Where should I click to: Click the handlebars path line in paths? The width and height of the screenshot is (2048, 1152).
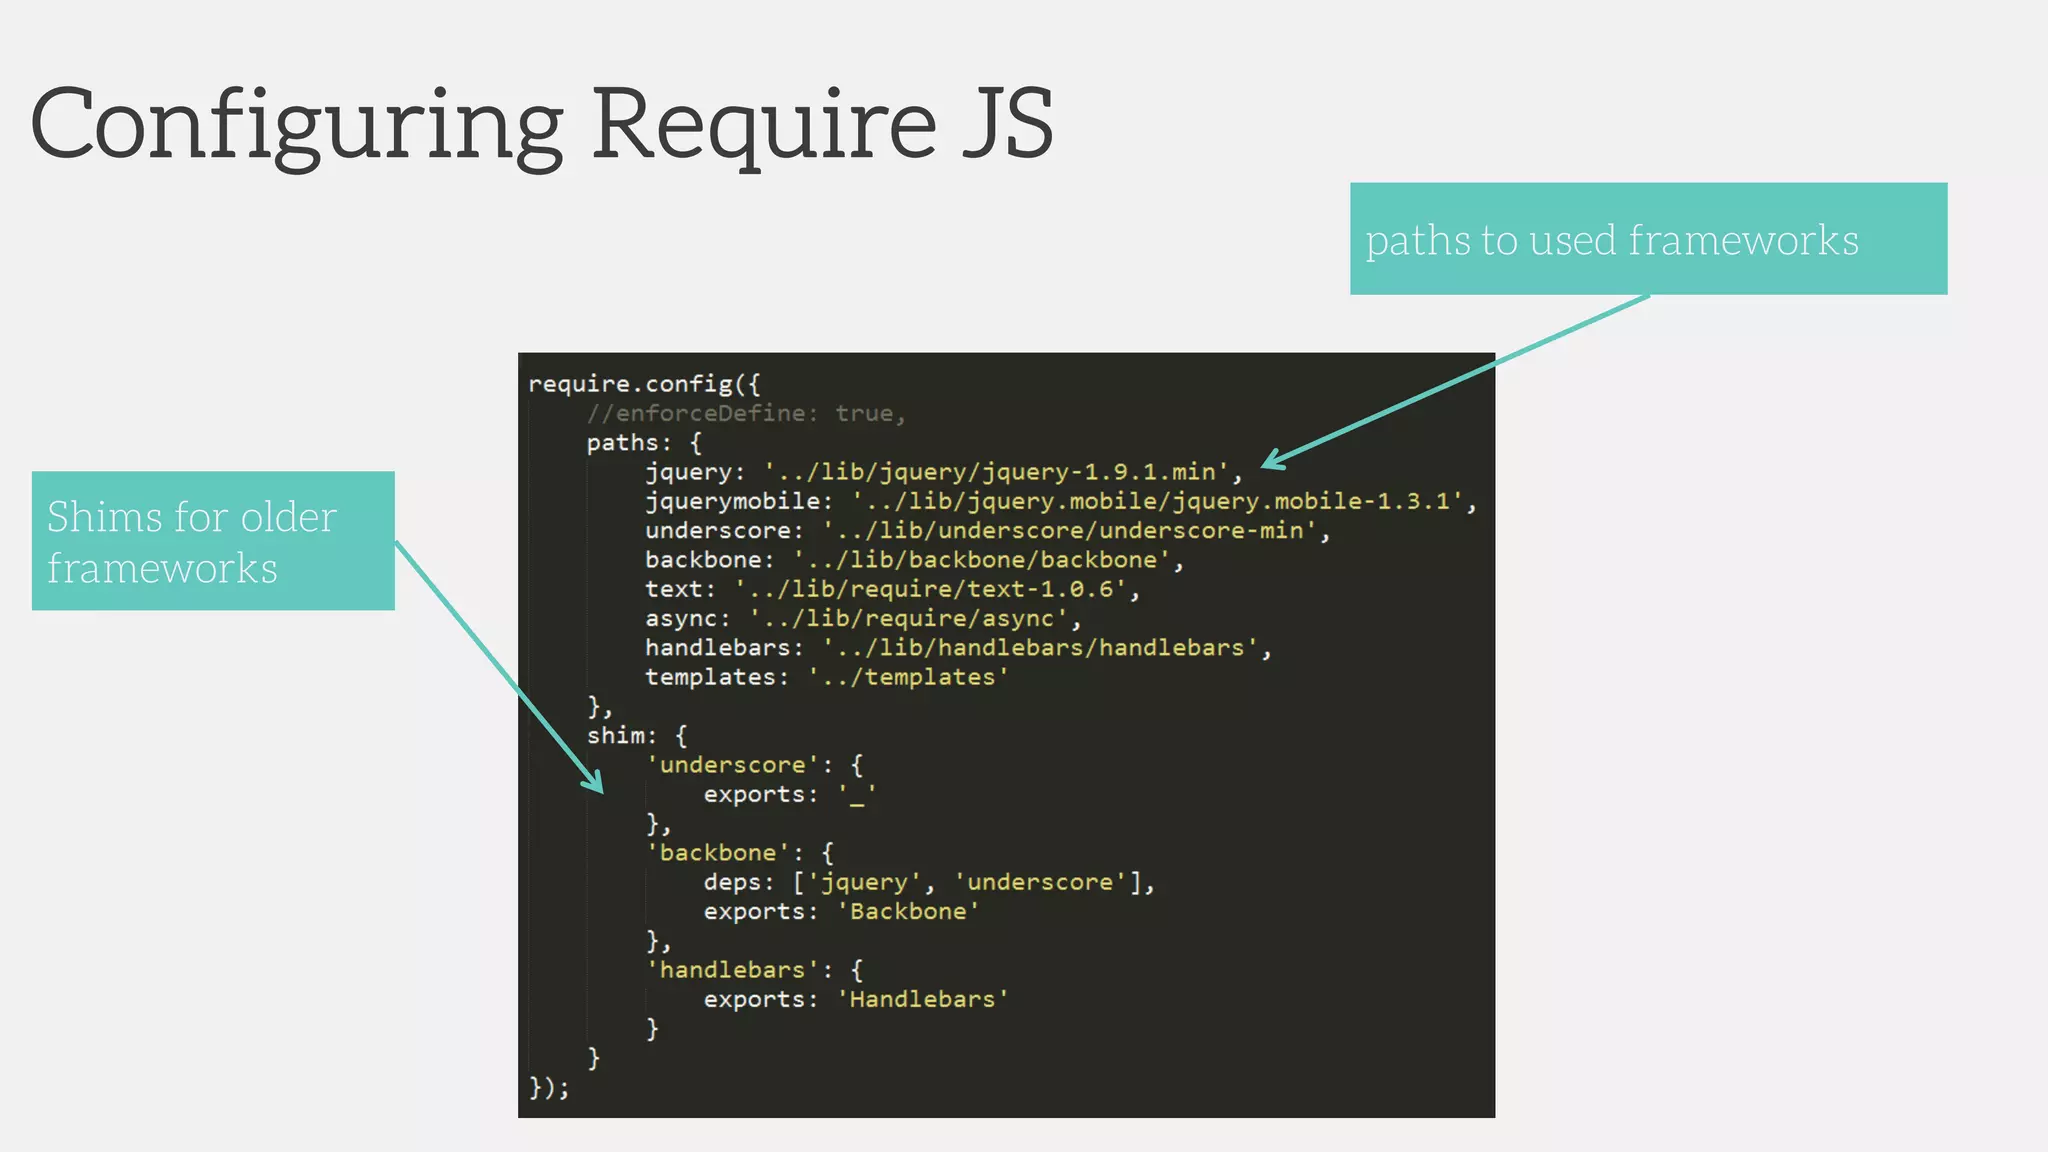[958, 648]
